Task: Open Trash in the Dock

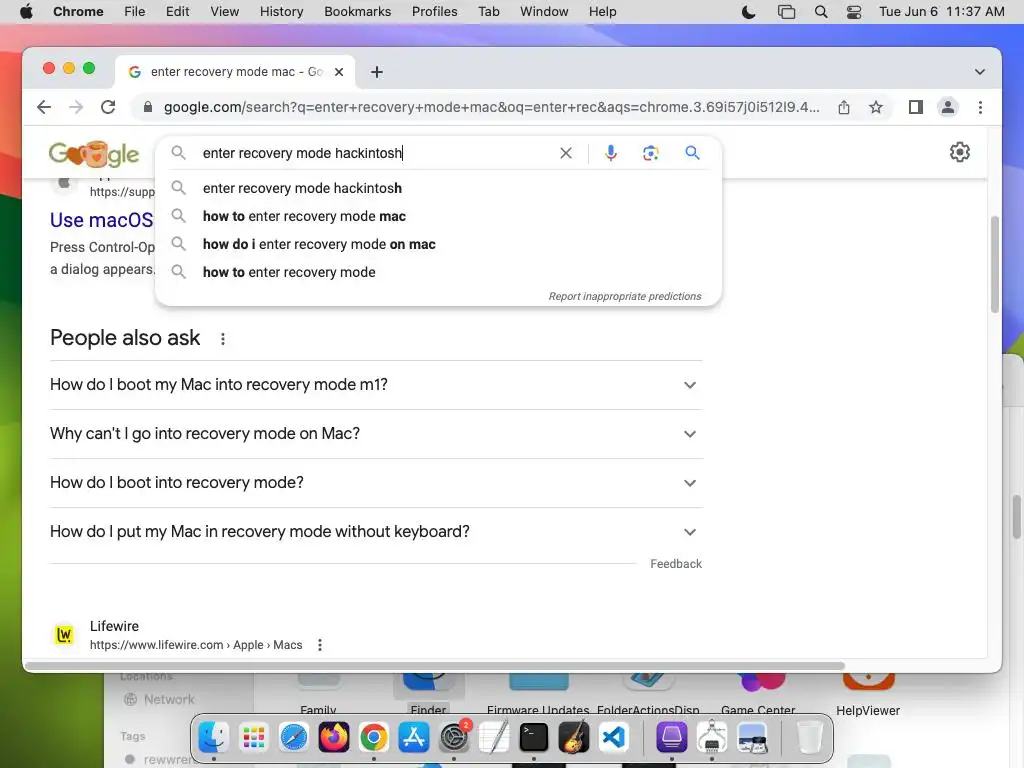Action: (810, 737)
